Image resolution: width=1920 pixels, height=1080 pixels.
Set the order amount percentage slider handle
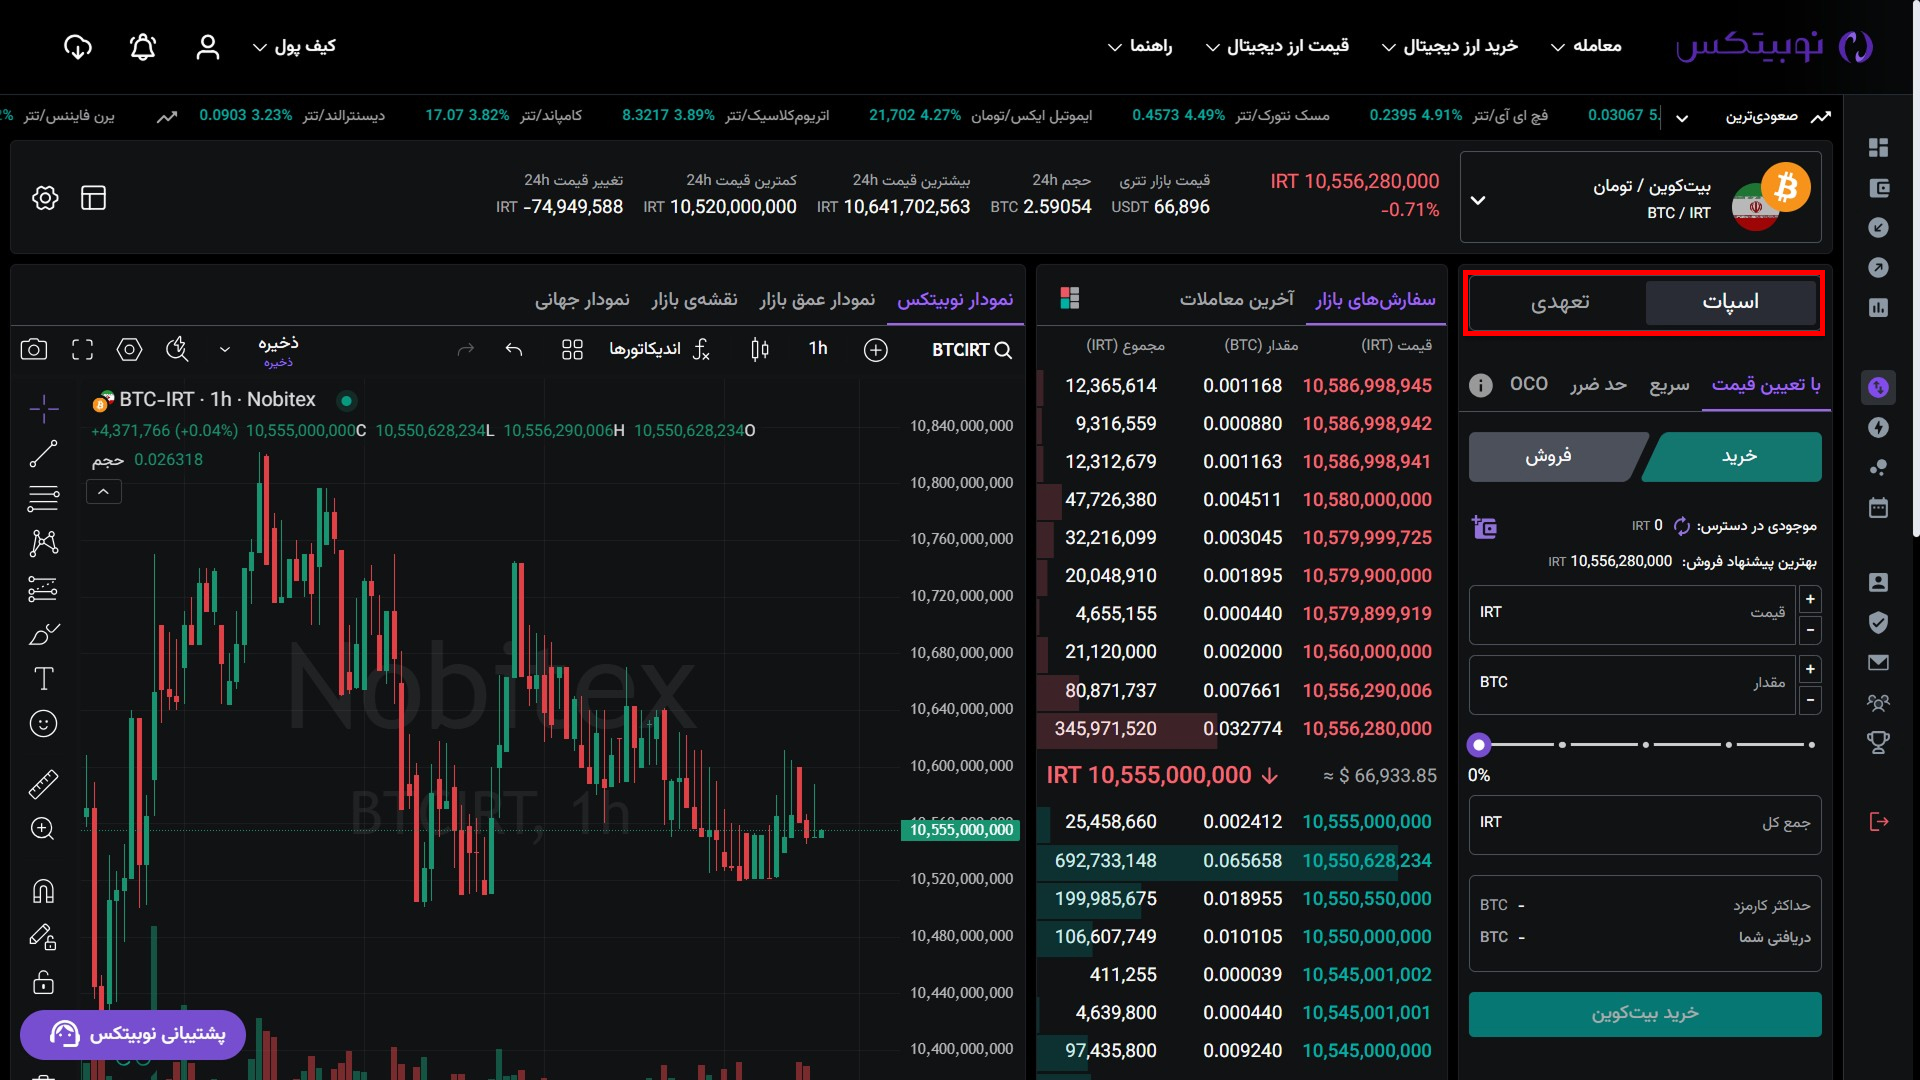[1479, 745]
